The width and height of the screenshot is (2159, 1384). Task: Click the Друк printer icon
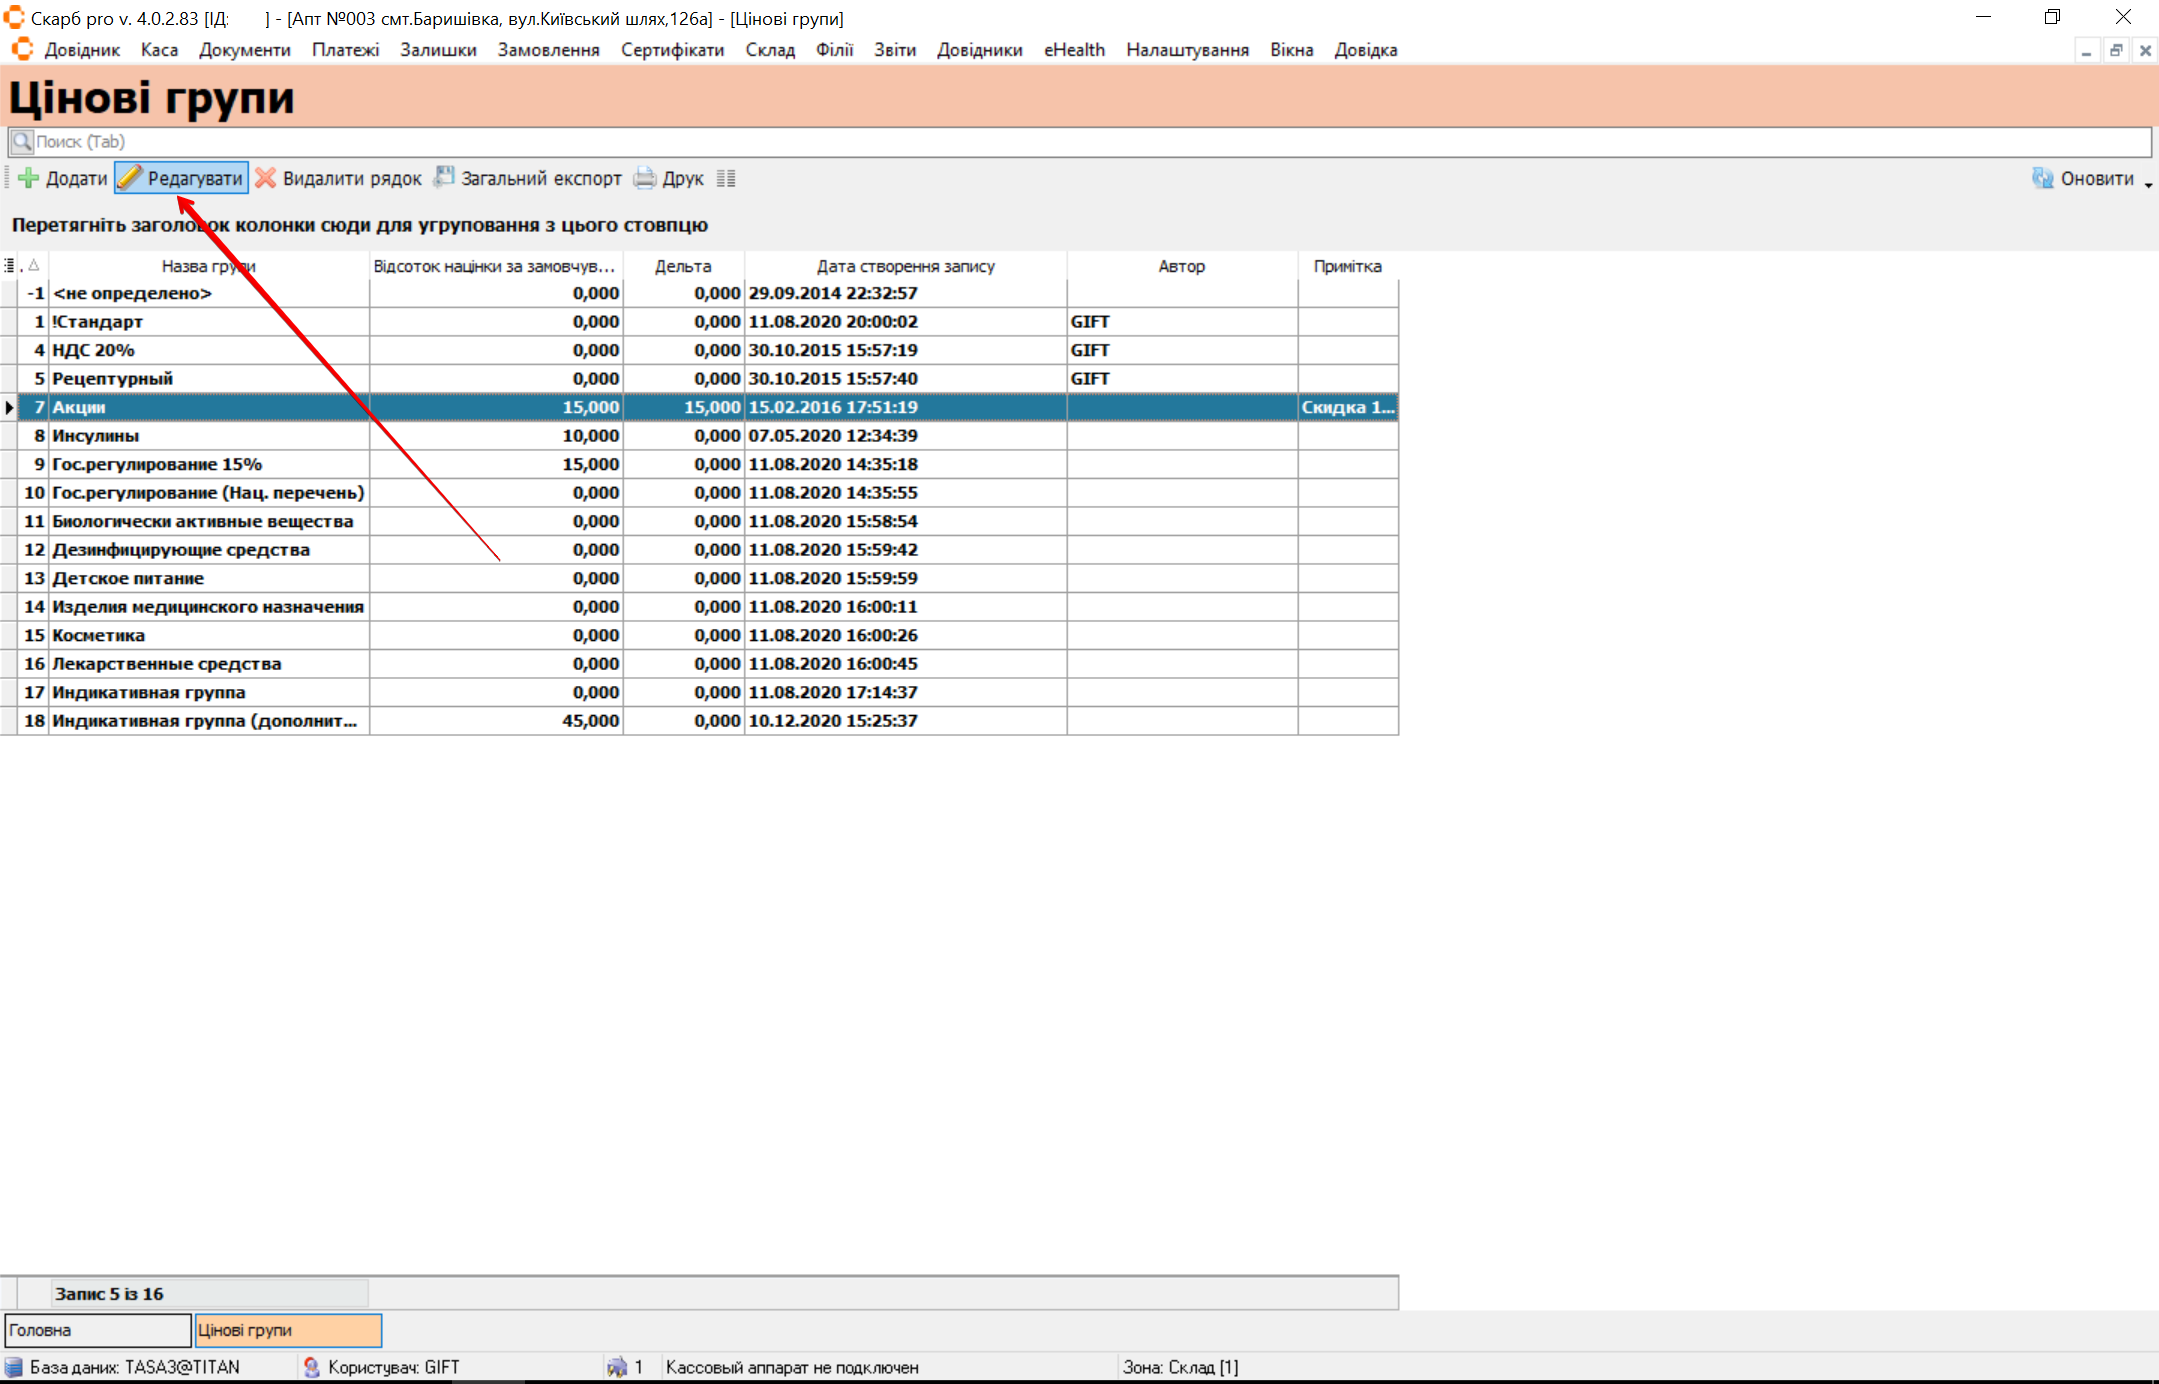(x=646, y=179)
